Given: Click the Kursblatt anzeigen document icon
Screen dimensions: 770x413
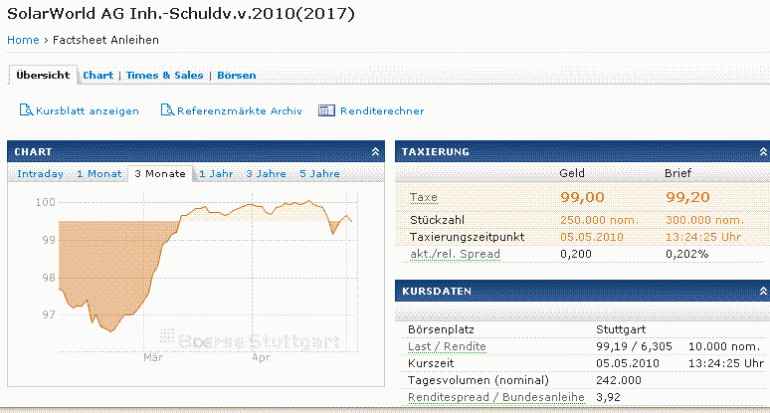Looking at the screenshot, I should (x=26, y=110).
